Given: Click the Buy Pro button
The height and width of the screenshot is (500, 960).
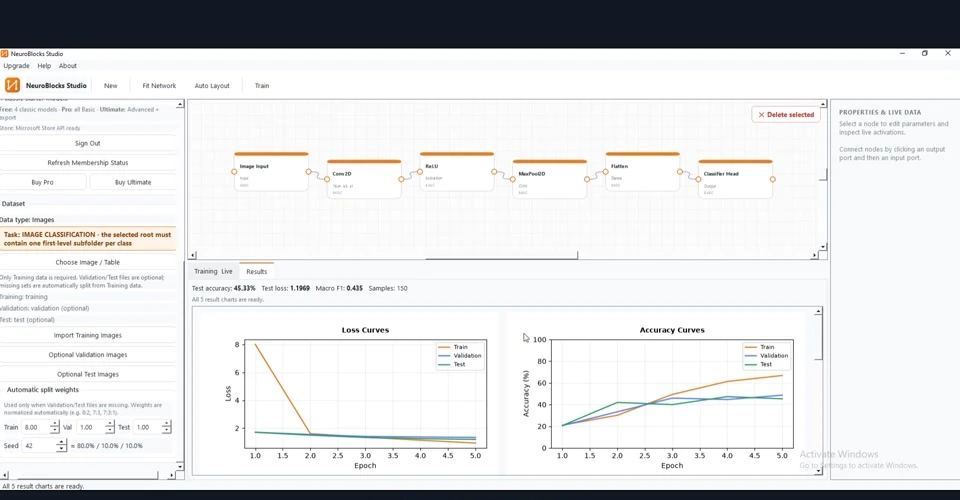Looking at the screenshot, I should coord(43,182).
